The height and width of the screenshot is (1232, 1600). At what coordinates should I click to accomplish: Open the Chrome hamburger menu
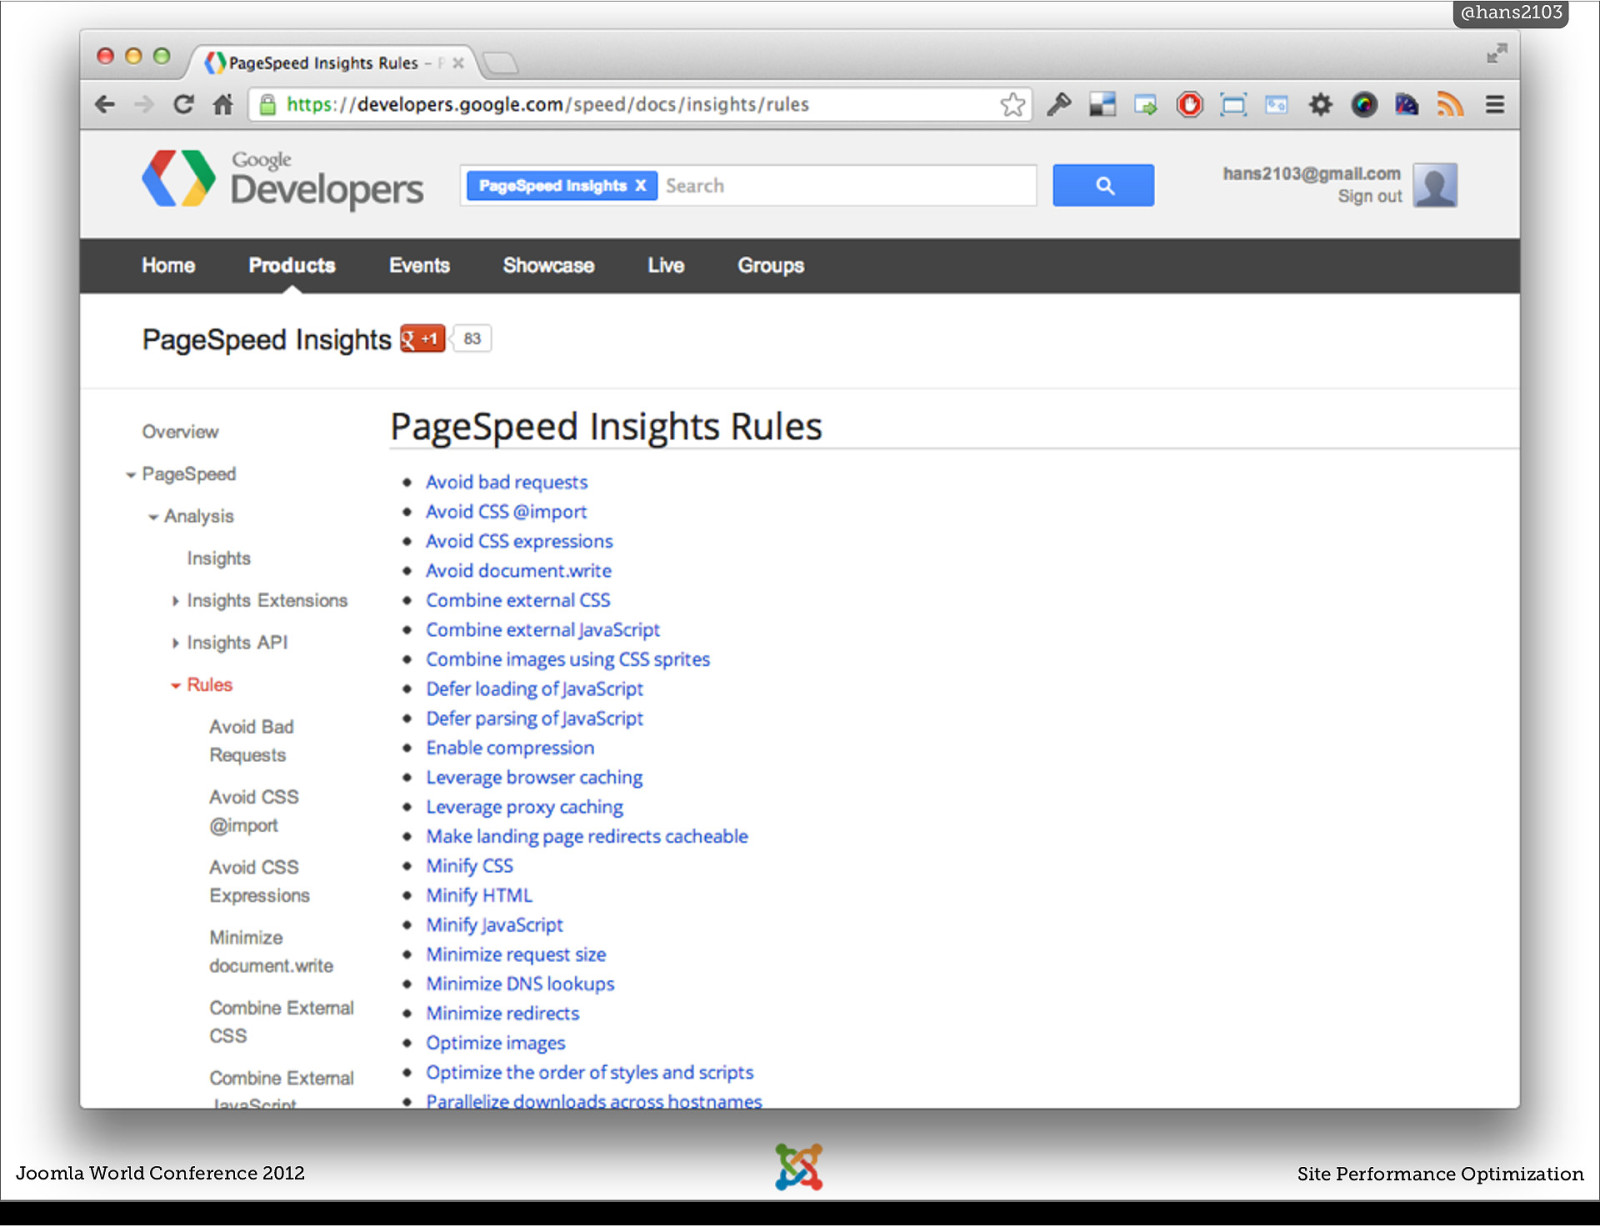coord(1495,104)
